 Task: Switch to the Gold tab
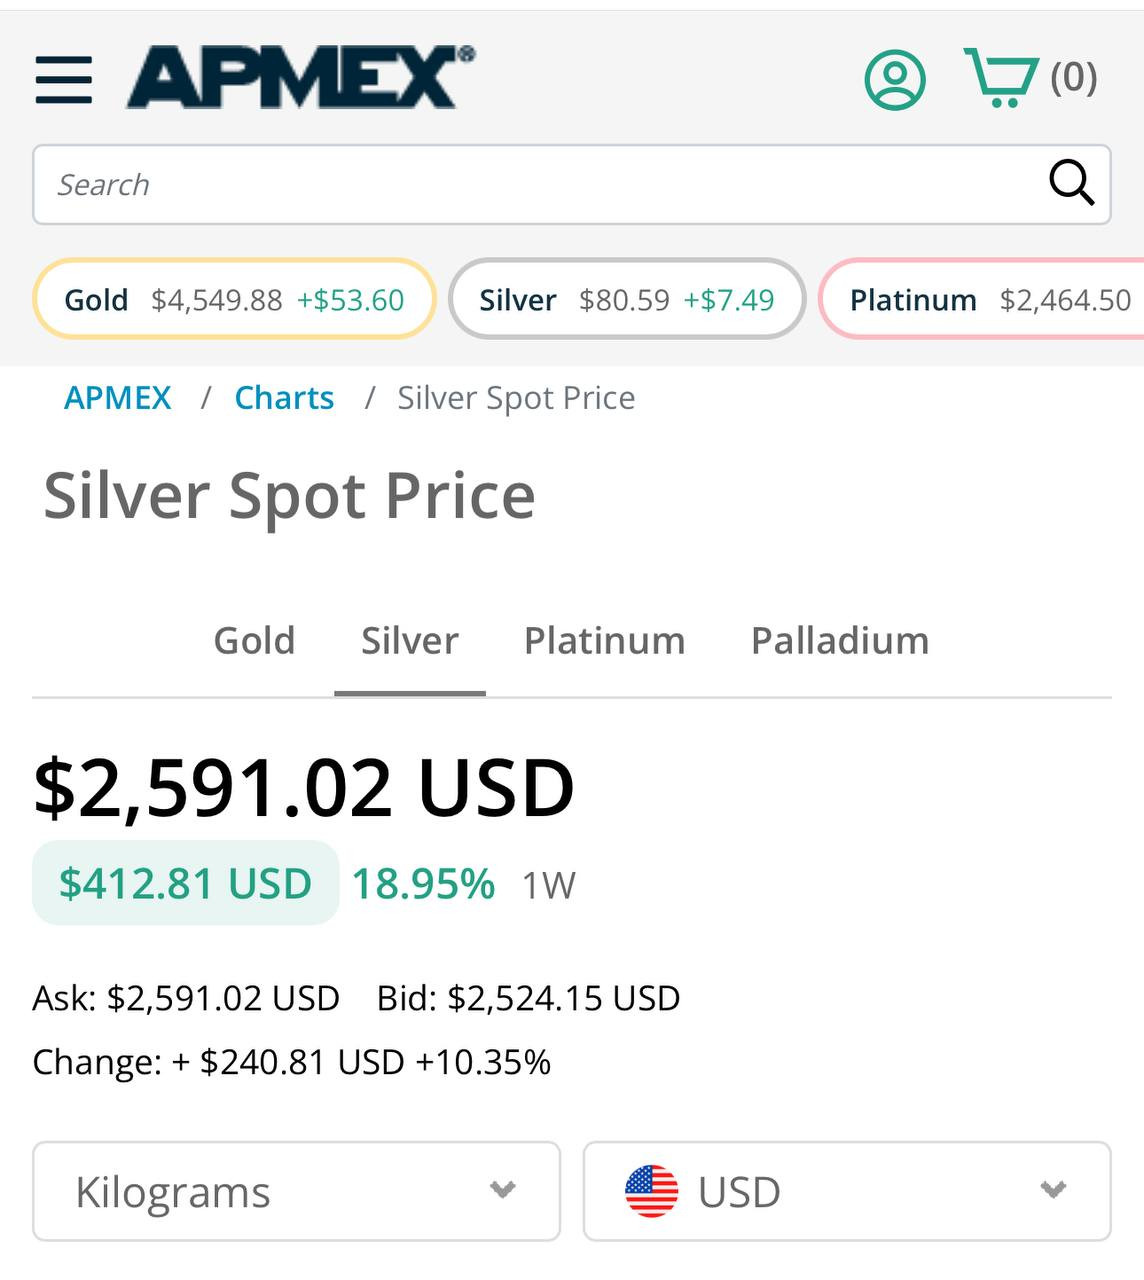click(254, 641)
